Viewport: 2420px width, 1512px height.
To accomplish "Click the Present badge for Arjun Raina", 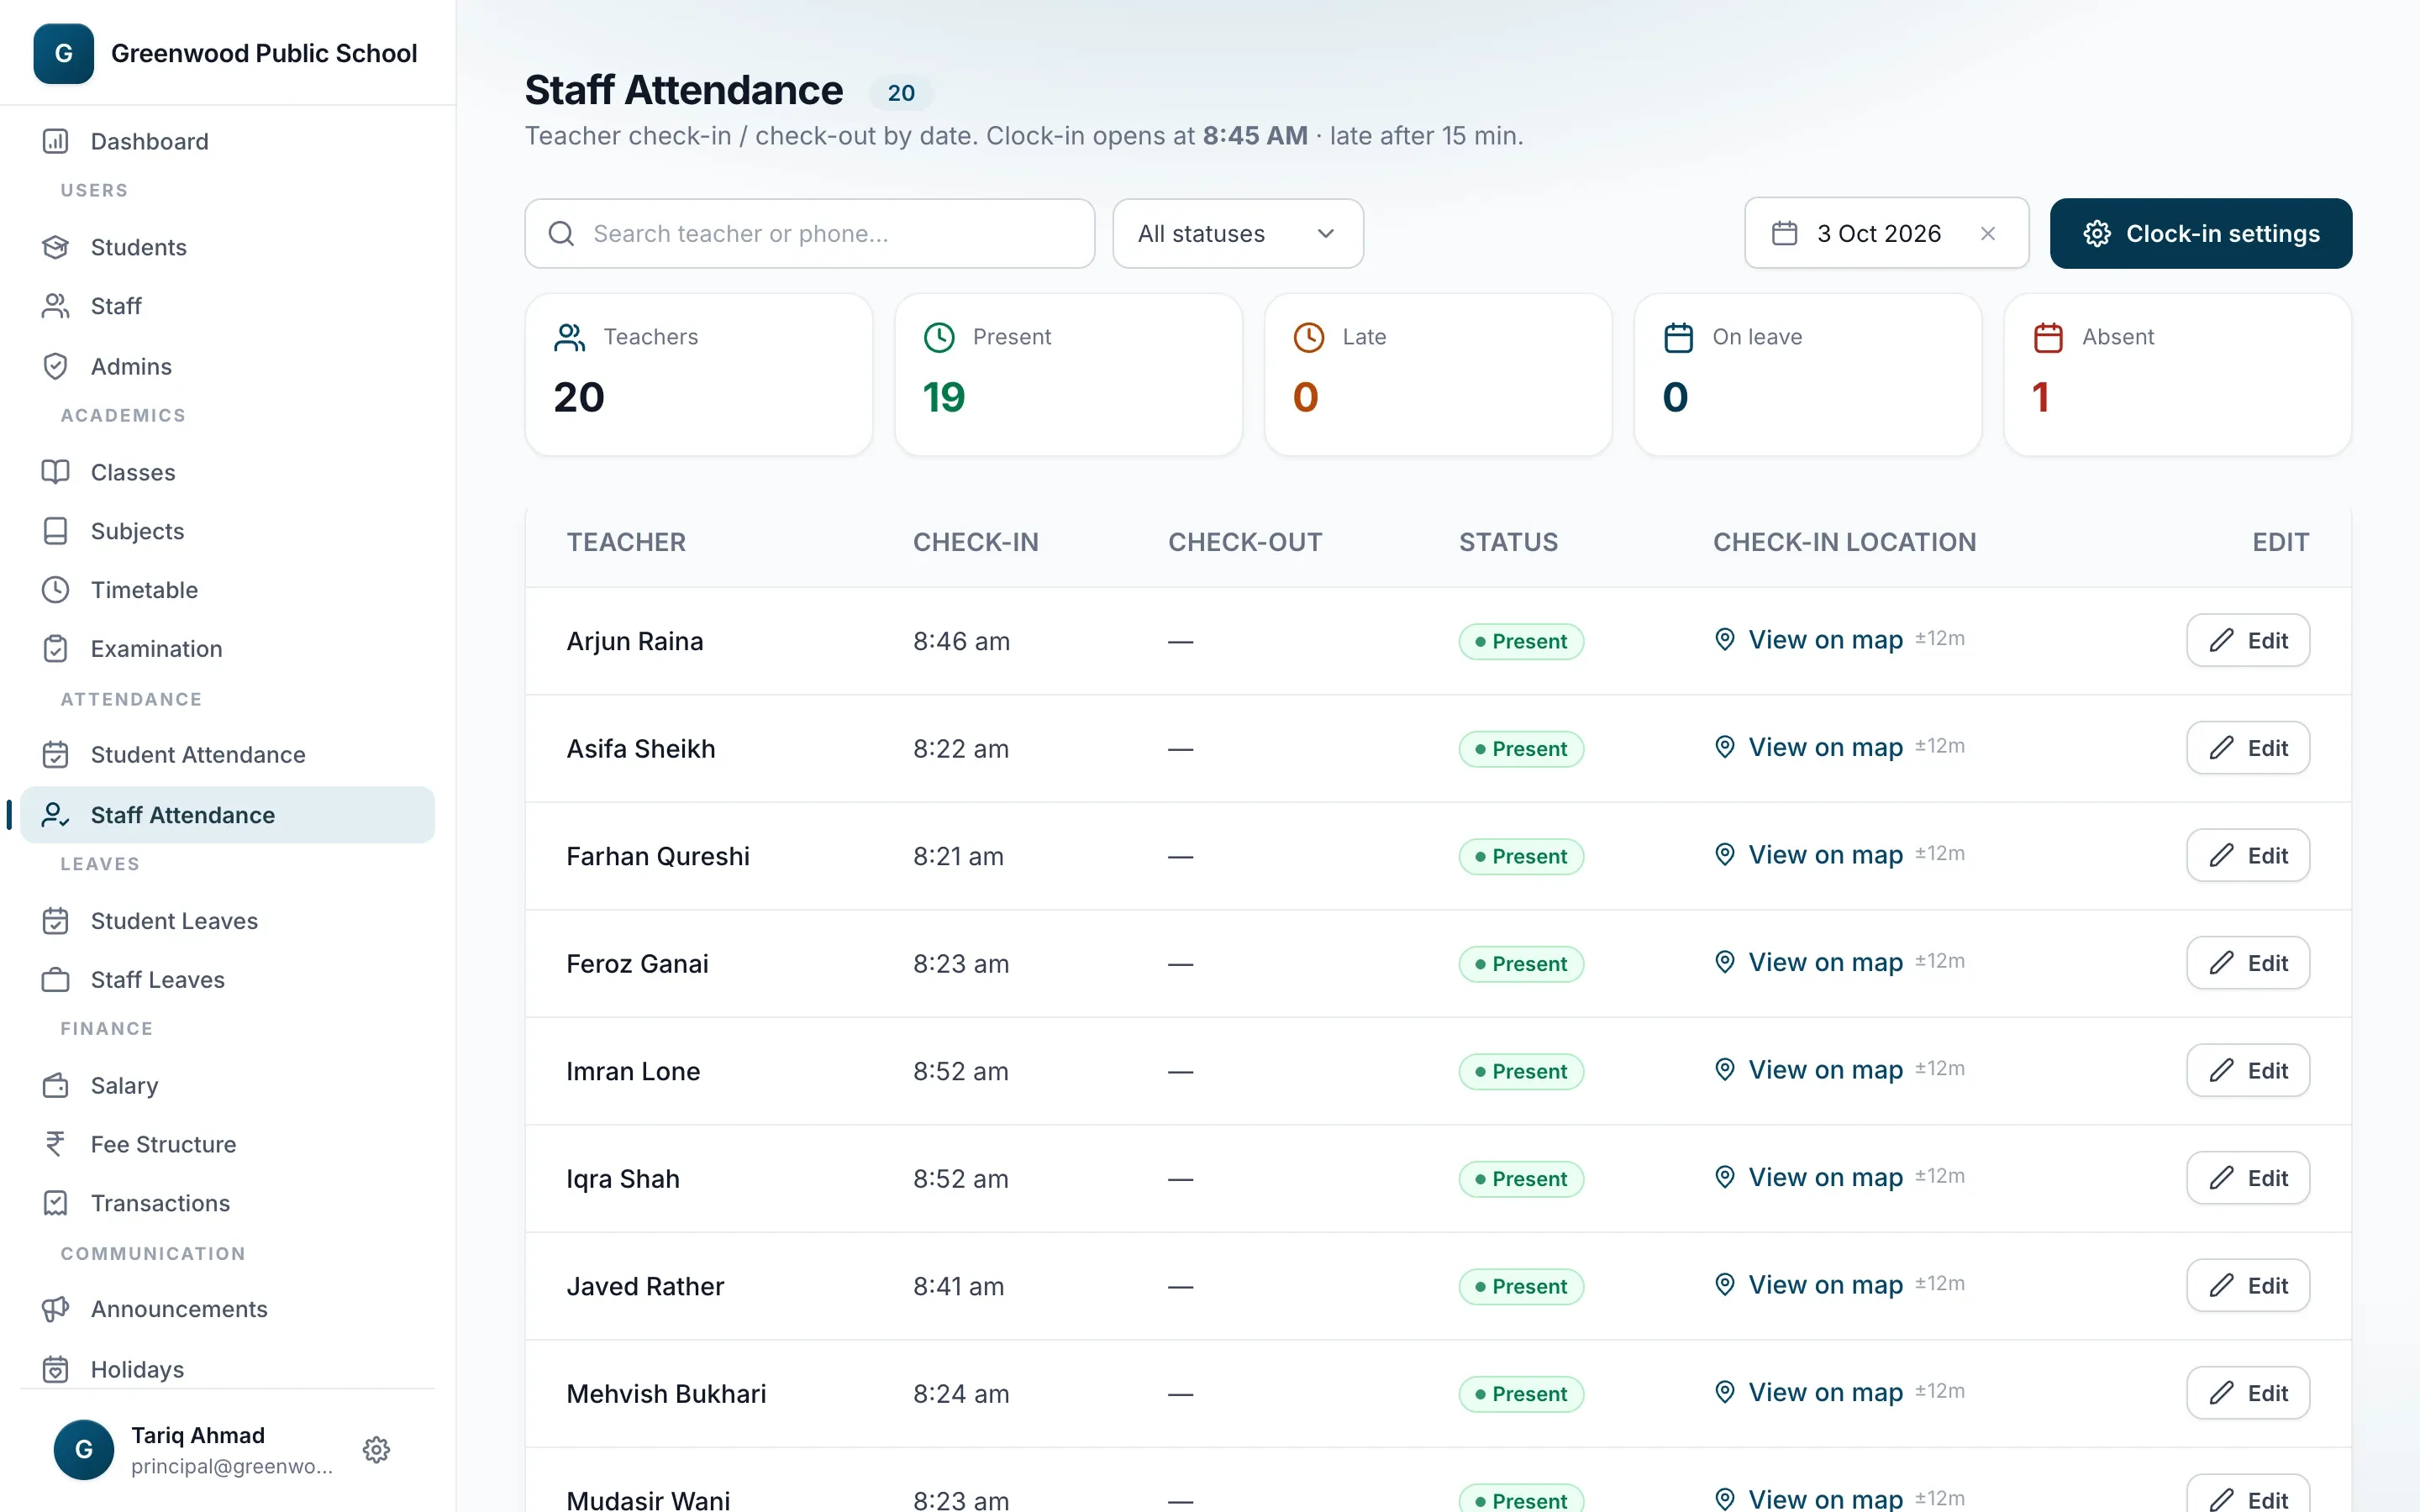I will [x=1521, y=641].
